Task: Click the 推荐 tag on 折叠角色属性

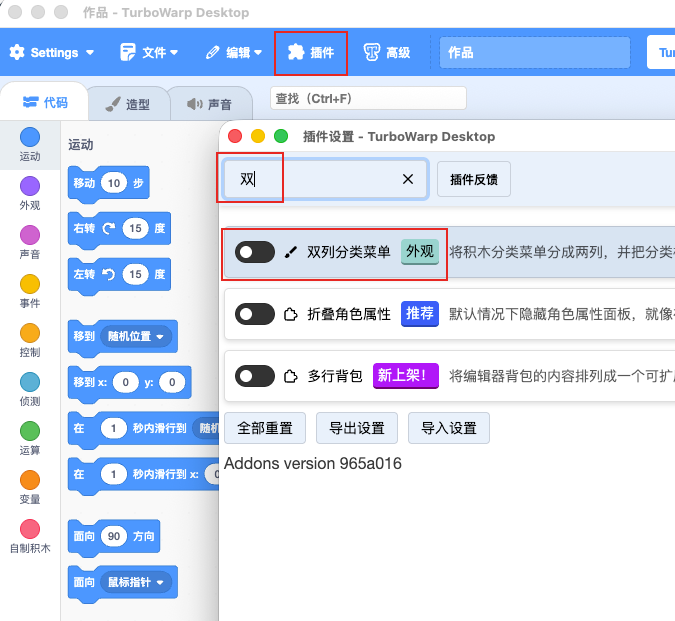Action: pos(420,314)
